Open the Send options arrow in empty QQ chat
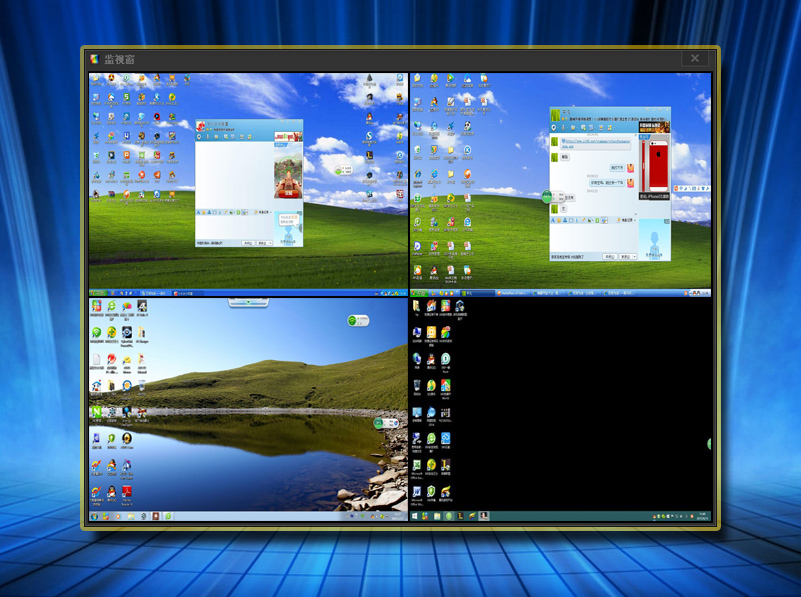801x597 pixels. 271,243
